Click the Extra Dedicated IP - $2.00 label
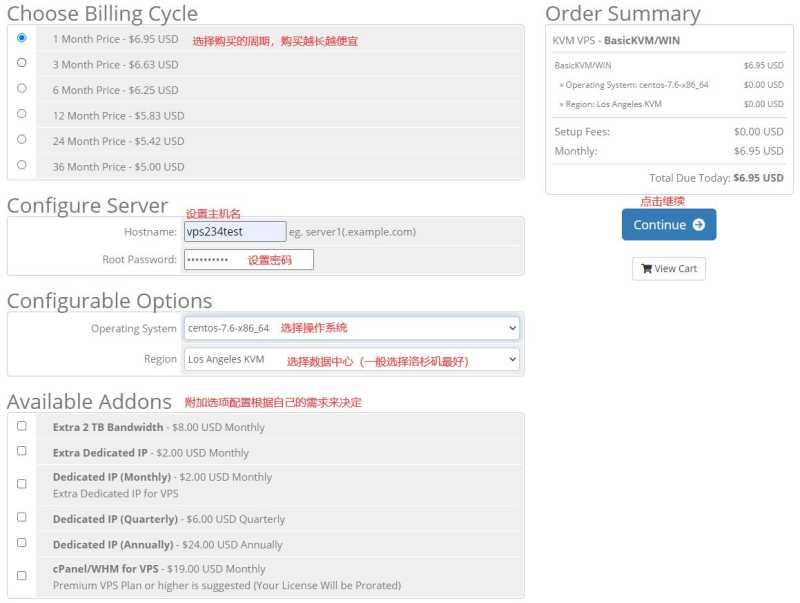The height and width of the screenshot is (603, 800). (151, 453)
